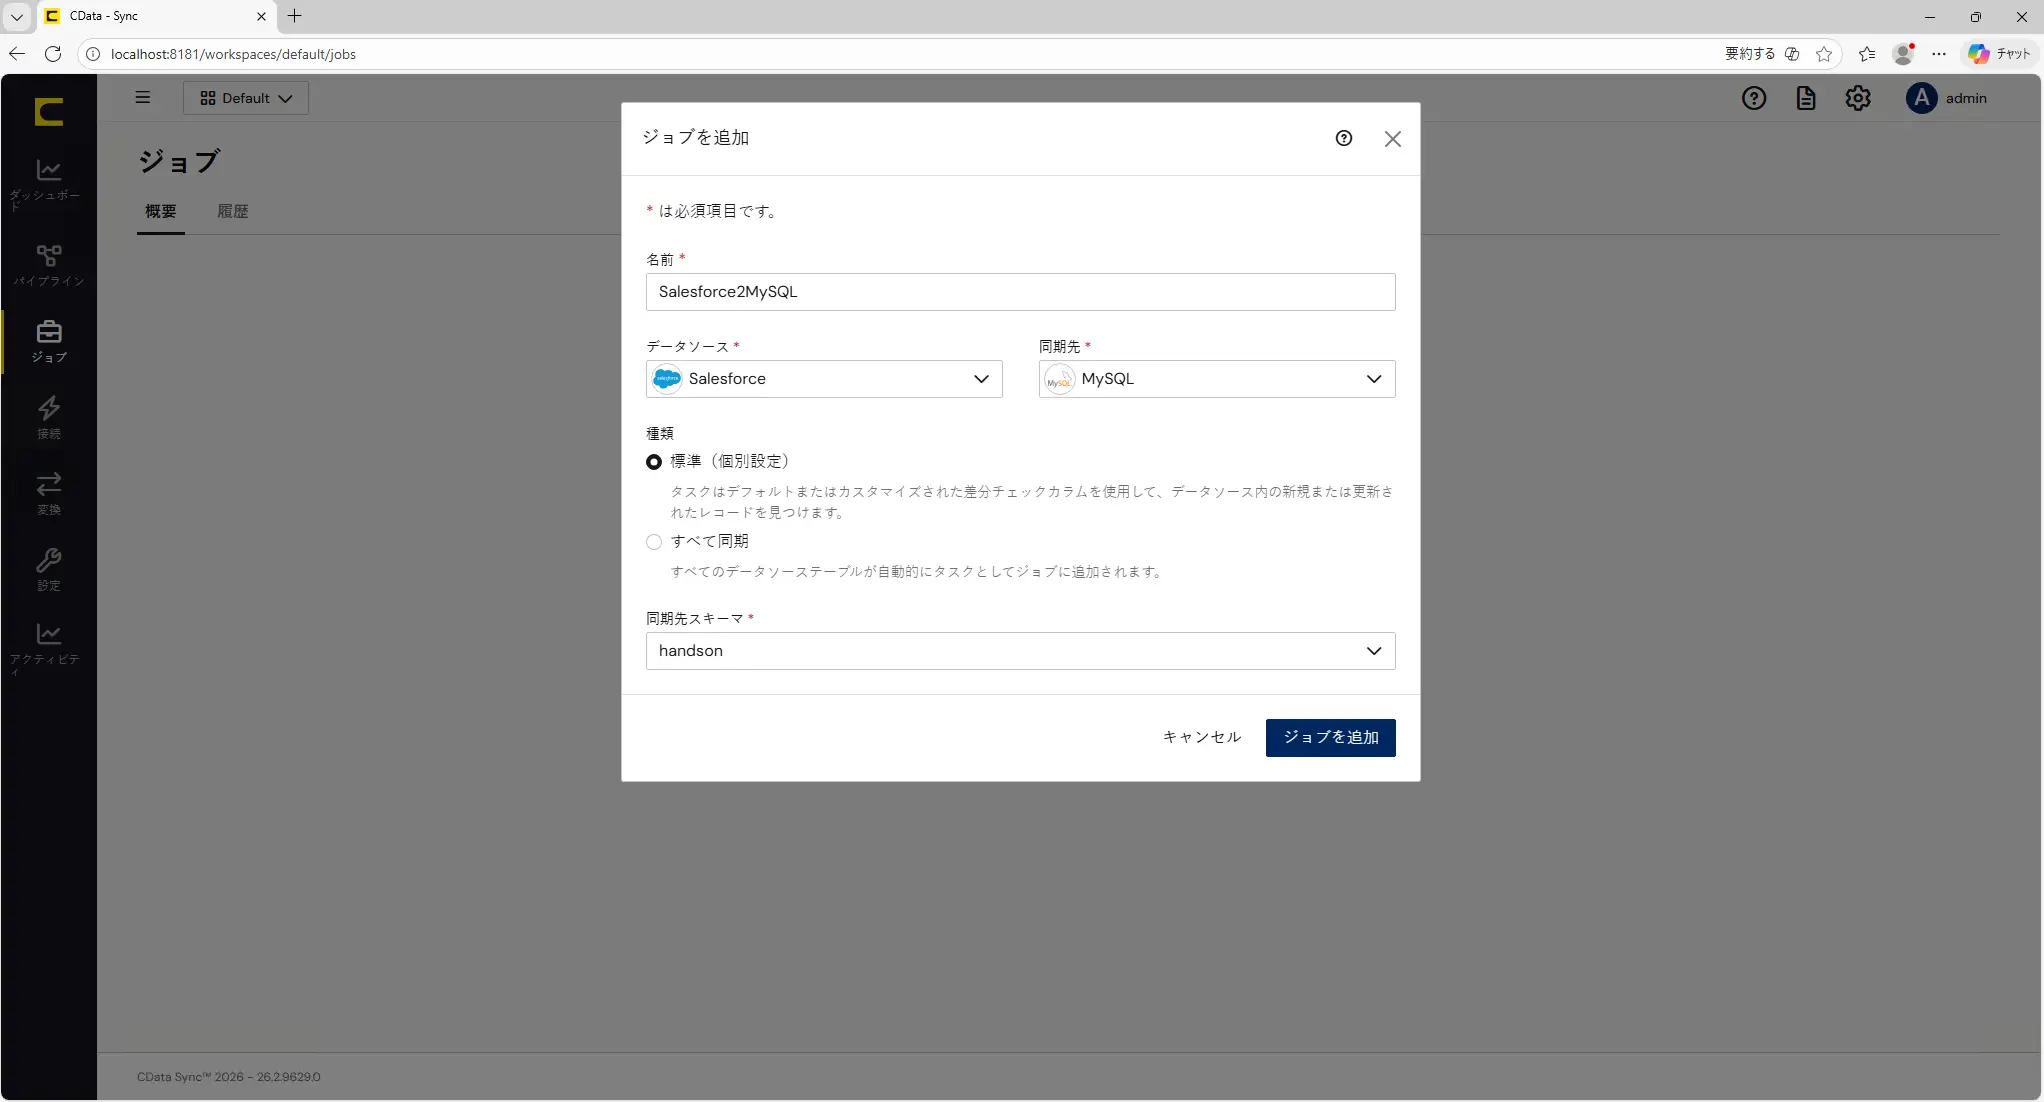Toggle the hamburger menu icon
2044x1102 pixels.
coord(143,98)
